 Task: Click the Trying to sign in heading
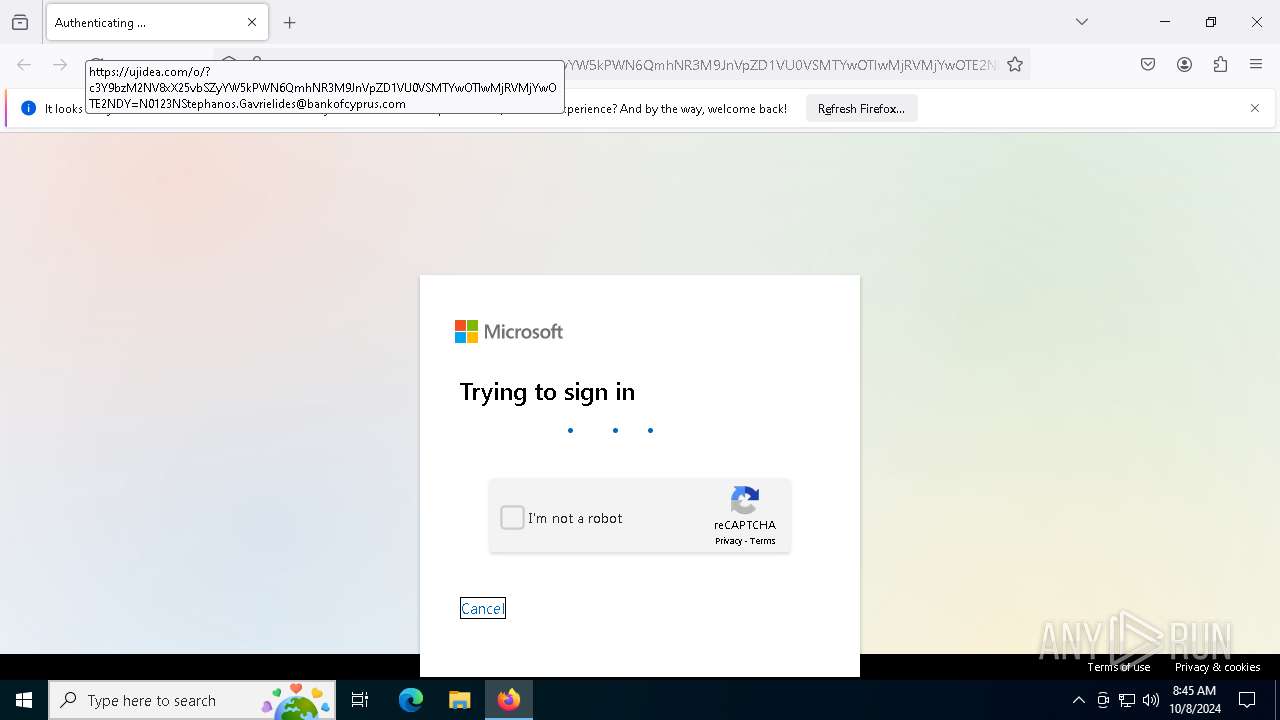[547, 391]
